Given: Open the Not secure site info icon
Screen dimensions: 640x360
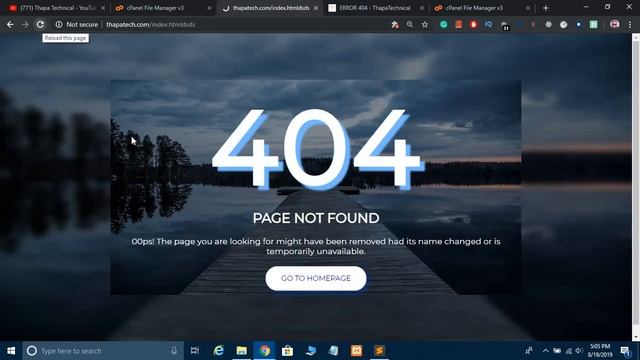Looking at the screenshot, I should pos(59,24).
